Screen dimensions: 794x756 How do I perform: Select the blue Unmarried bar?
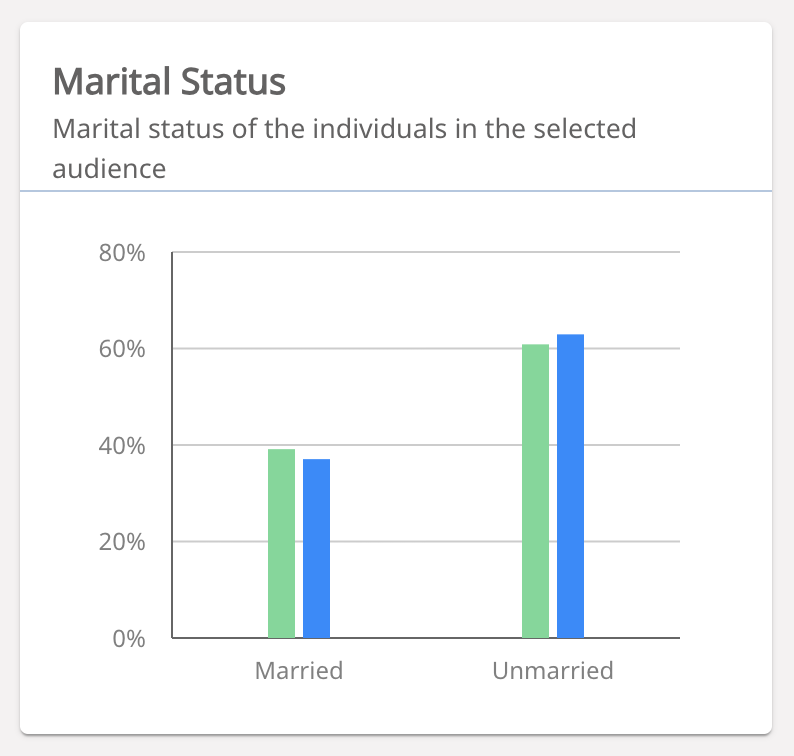570,486
